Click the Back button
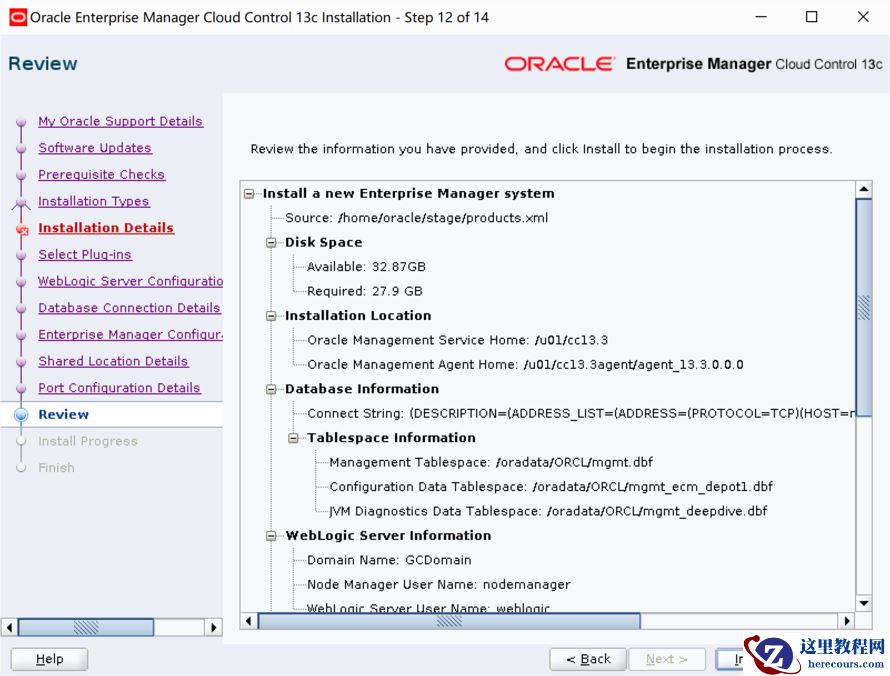Viewport: 890px width, 676px height. pyautogui.click(x=588, y=659)
